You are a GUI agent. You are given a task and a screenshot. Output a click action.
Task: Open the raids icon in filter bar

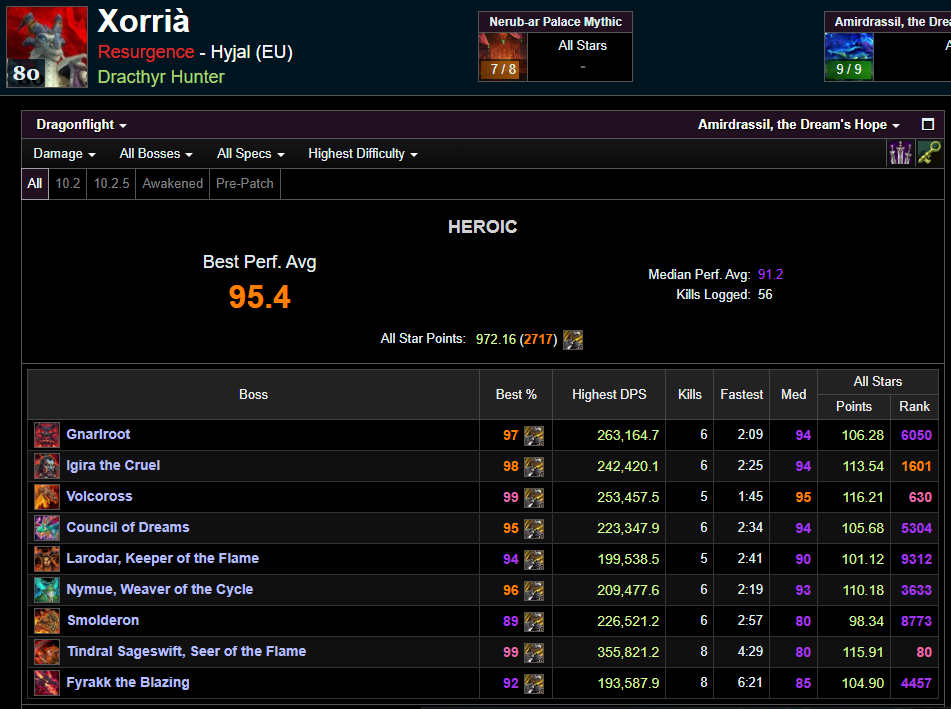[900, 153]
